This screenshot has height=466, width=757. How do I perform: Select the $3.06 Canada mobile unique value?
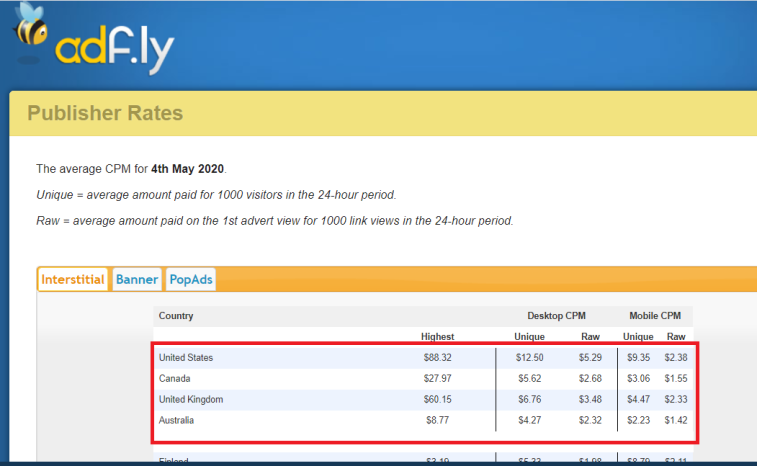(638, 379)
